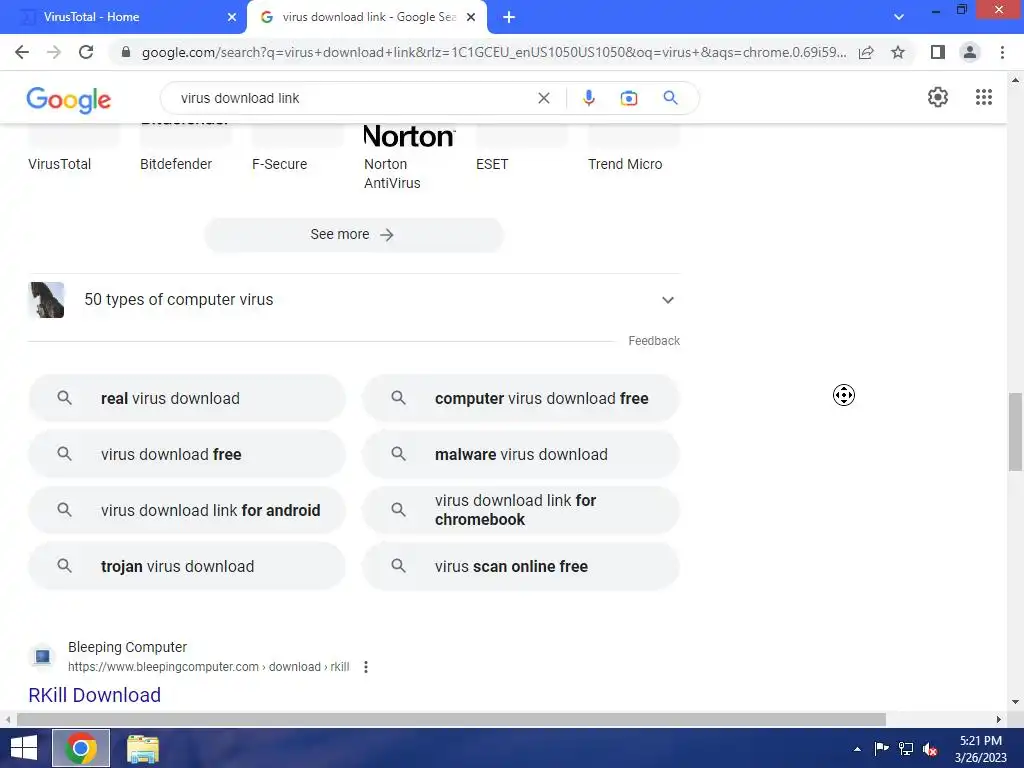Click the scroll down arrow

pos(1015,702)
